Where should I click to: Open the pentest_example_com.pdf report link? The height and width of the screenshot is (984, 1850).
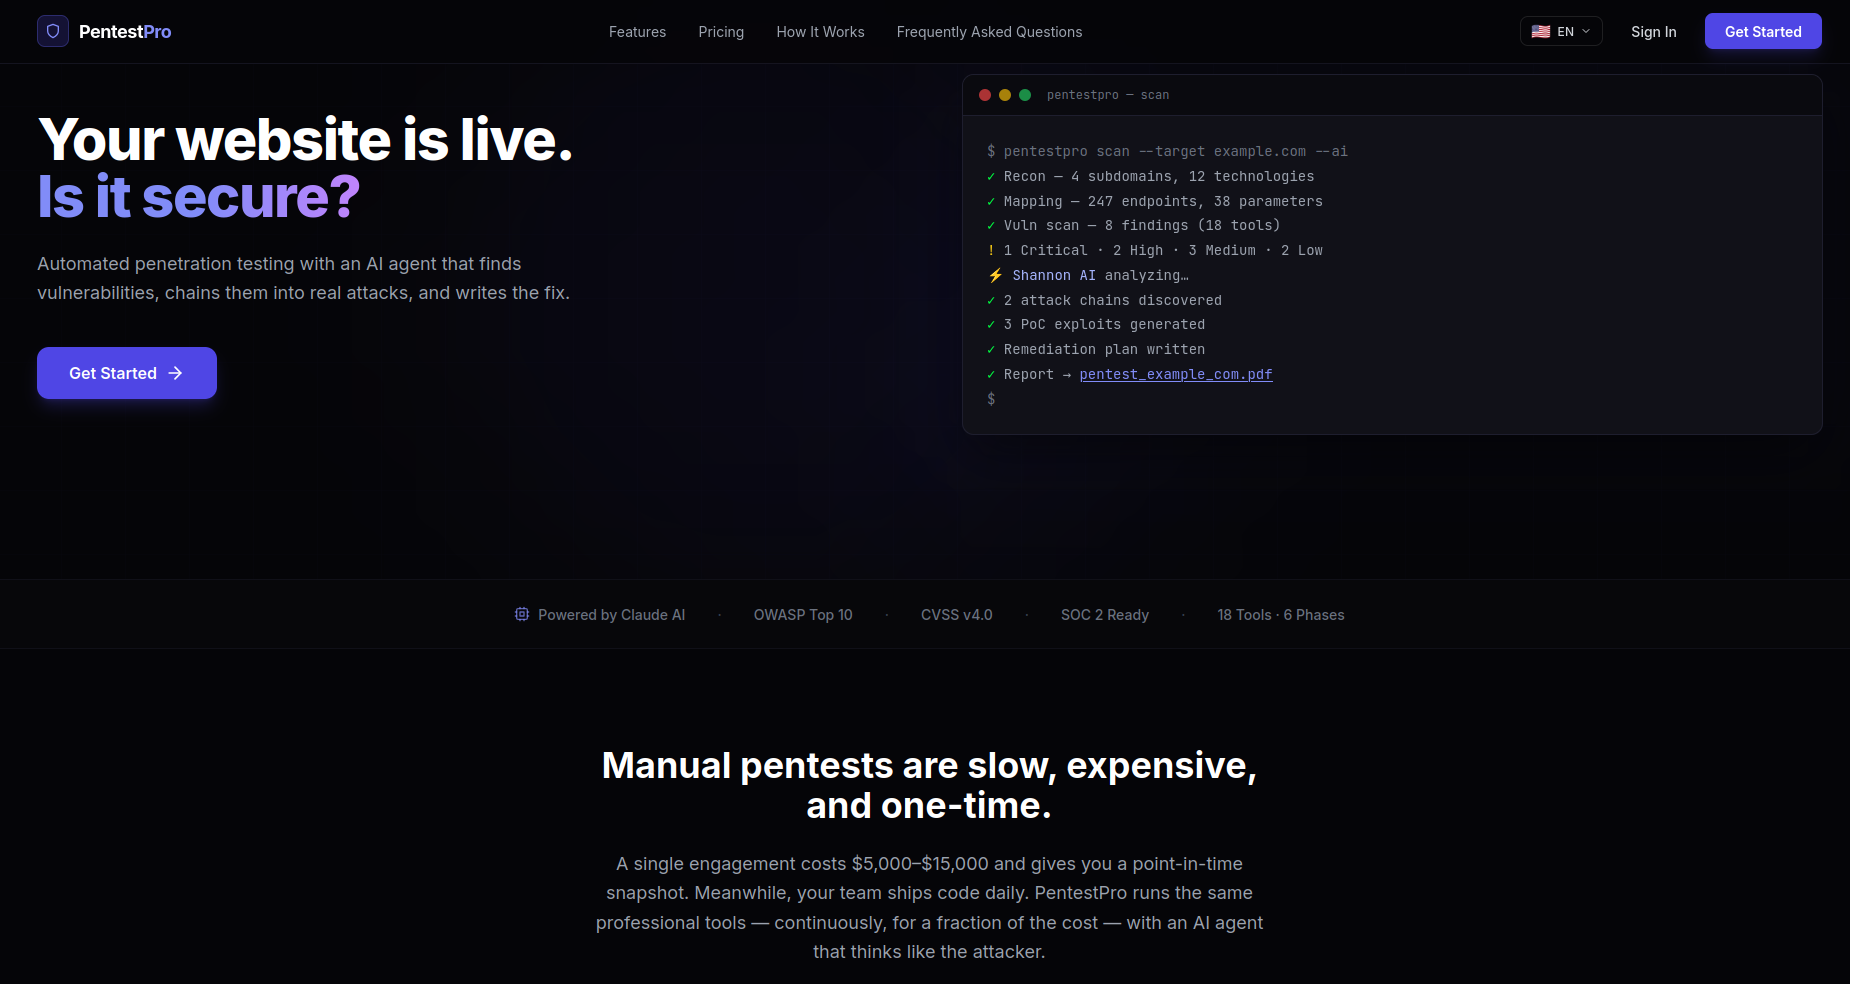1175,374
